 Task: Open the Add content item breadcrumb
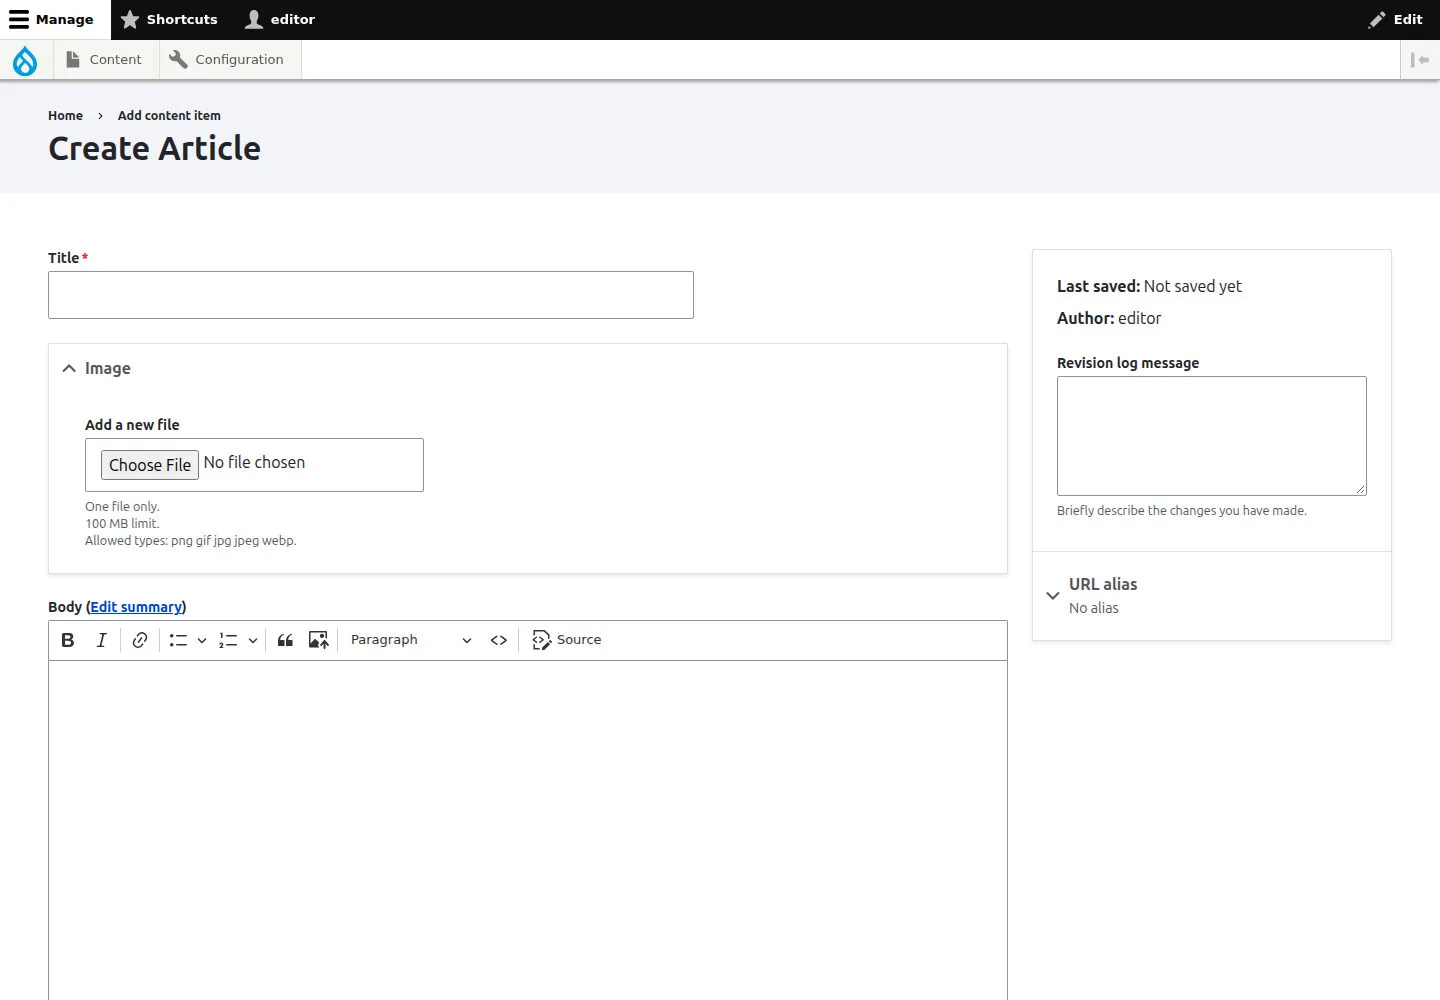169,116
